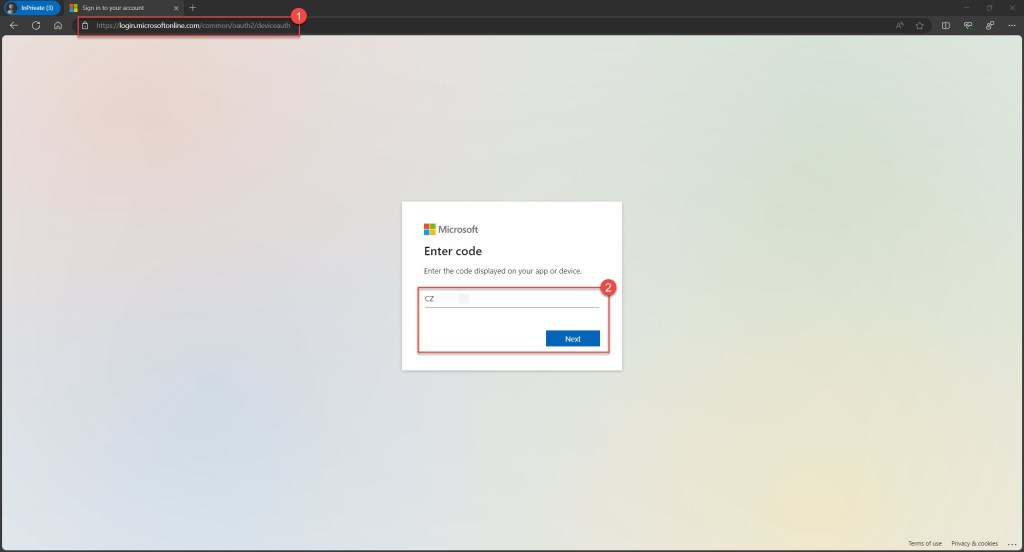Viewport: 1024px width, 552px height.
Task: Select the 'Sign in to your account' tab
Action: (x=120, y=7)
